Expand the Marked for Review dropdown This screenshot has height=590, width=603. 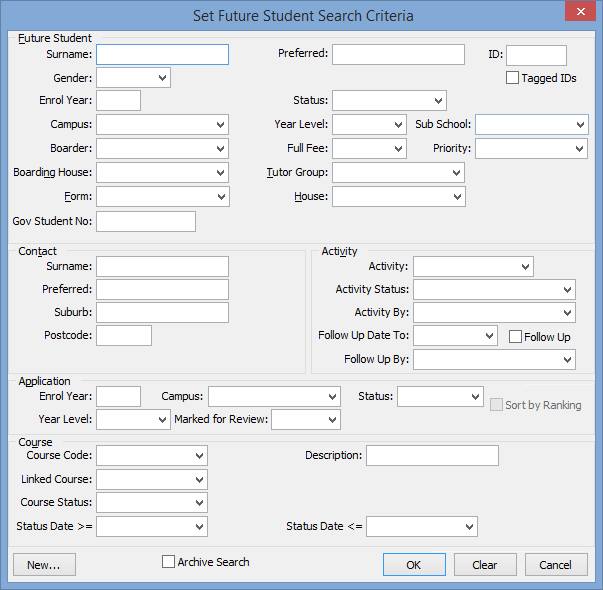(306, 420)
